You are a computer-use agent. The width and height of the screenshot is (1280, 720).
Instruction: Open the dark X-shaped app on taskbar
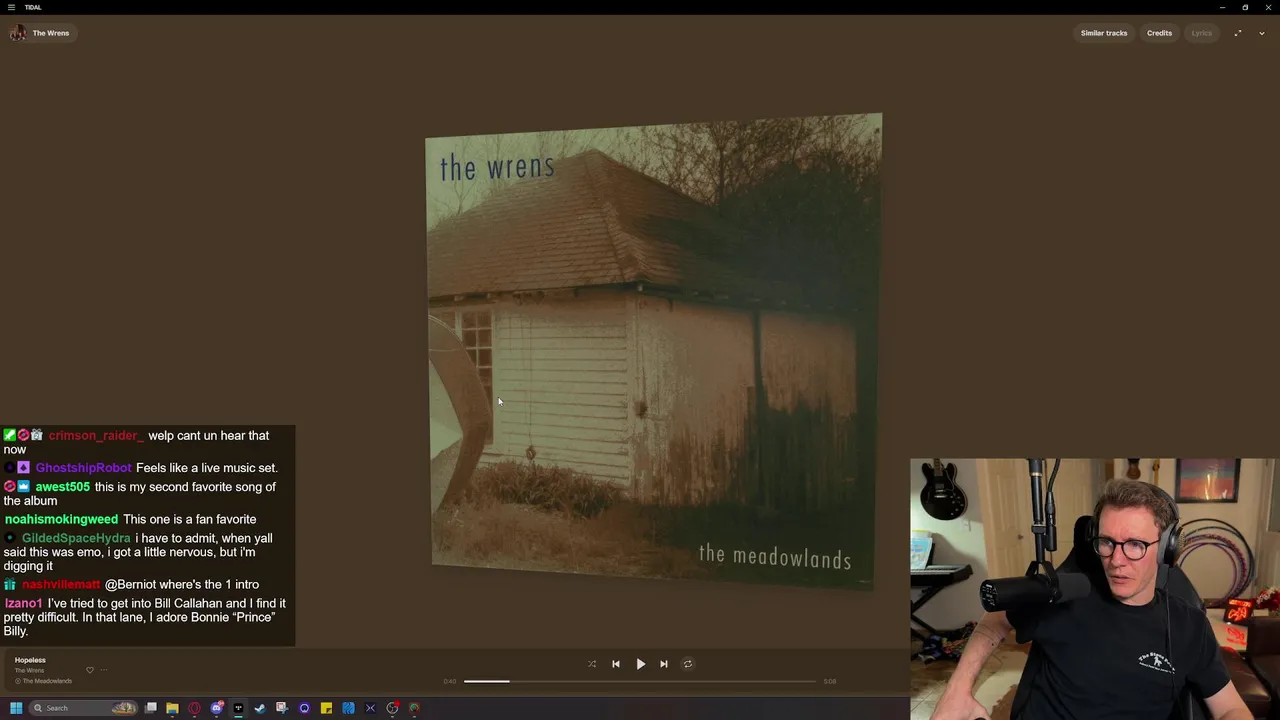pyautogui.click(x=370, y=708)
